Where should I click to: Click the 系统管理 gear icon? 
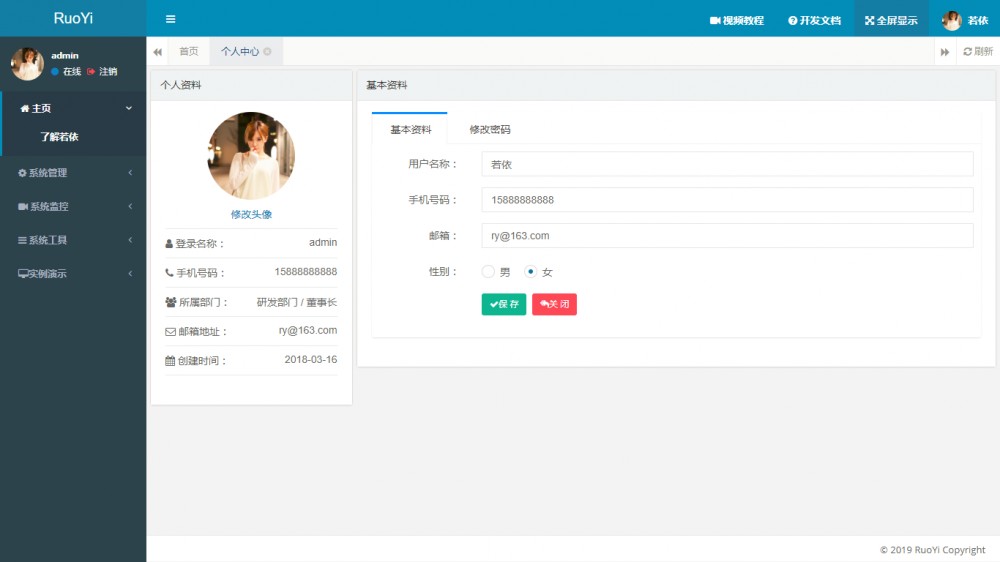pos(22,173)
